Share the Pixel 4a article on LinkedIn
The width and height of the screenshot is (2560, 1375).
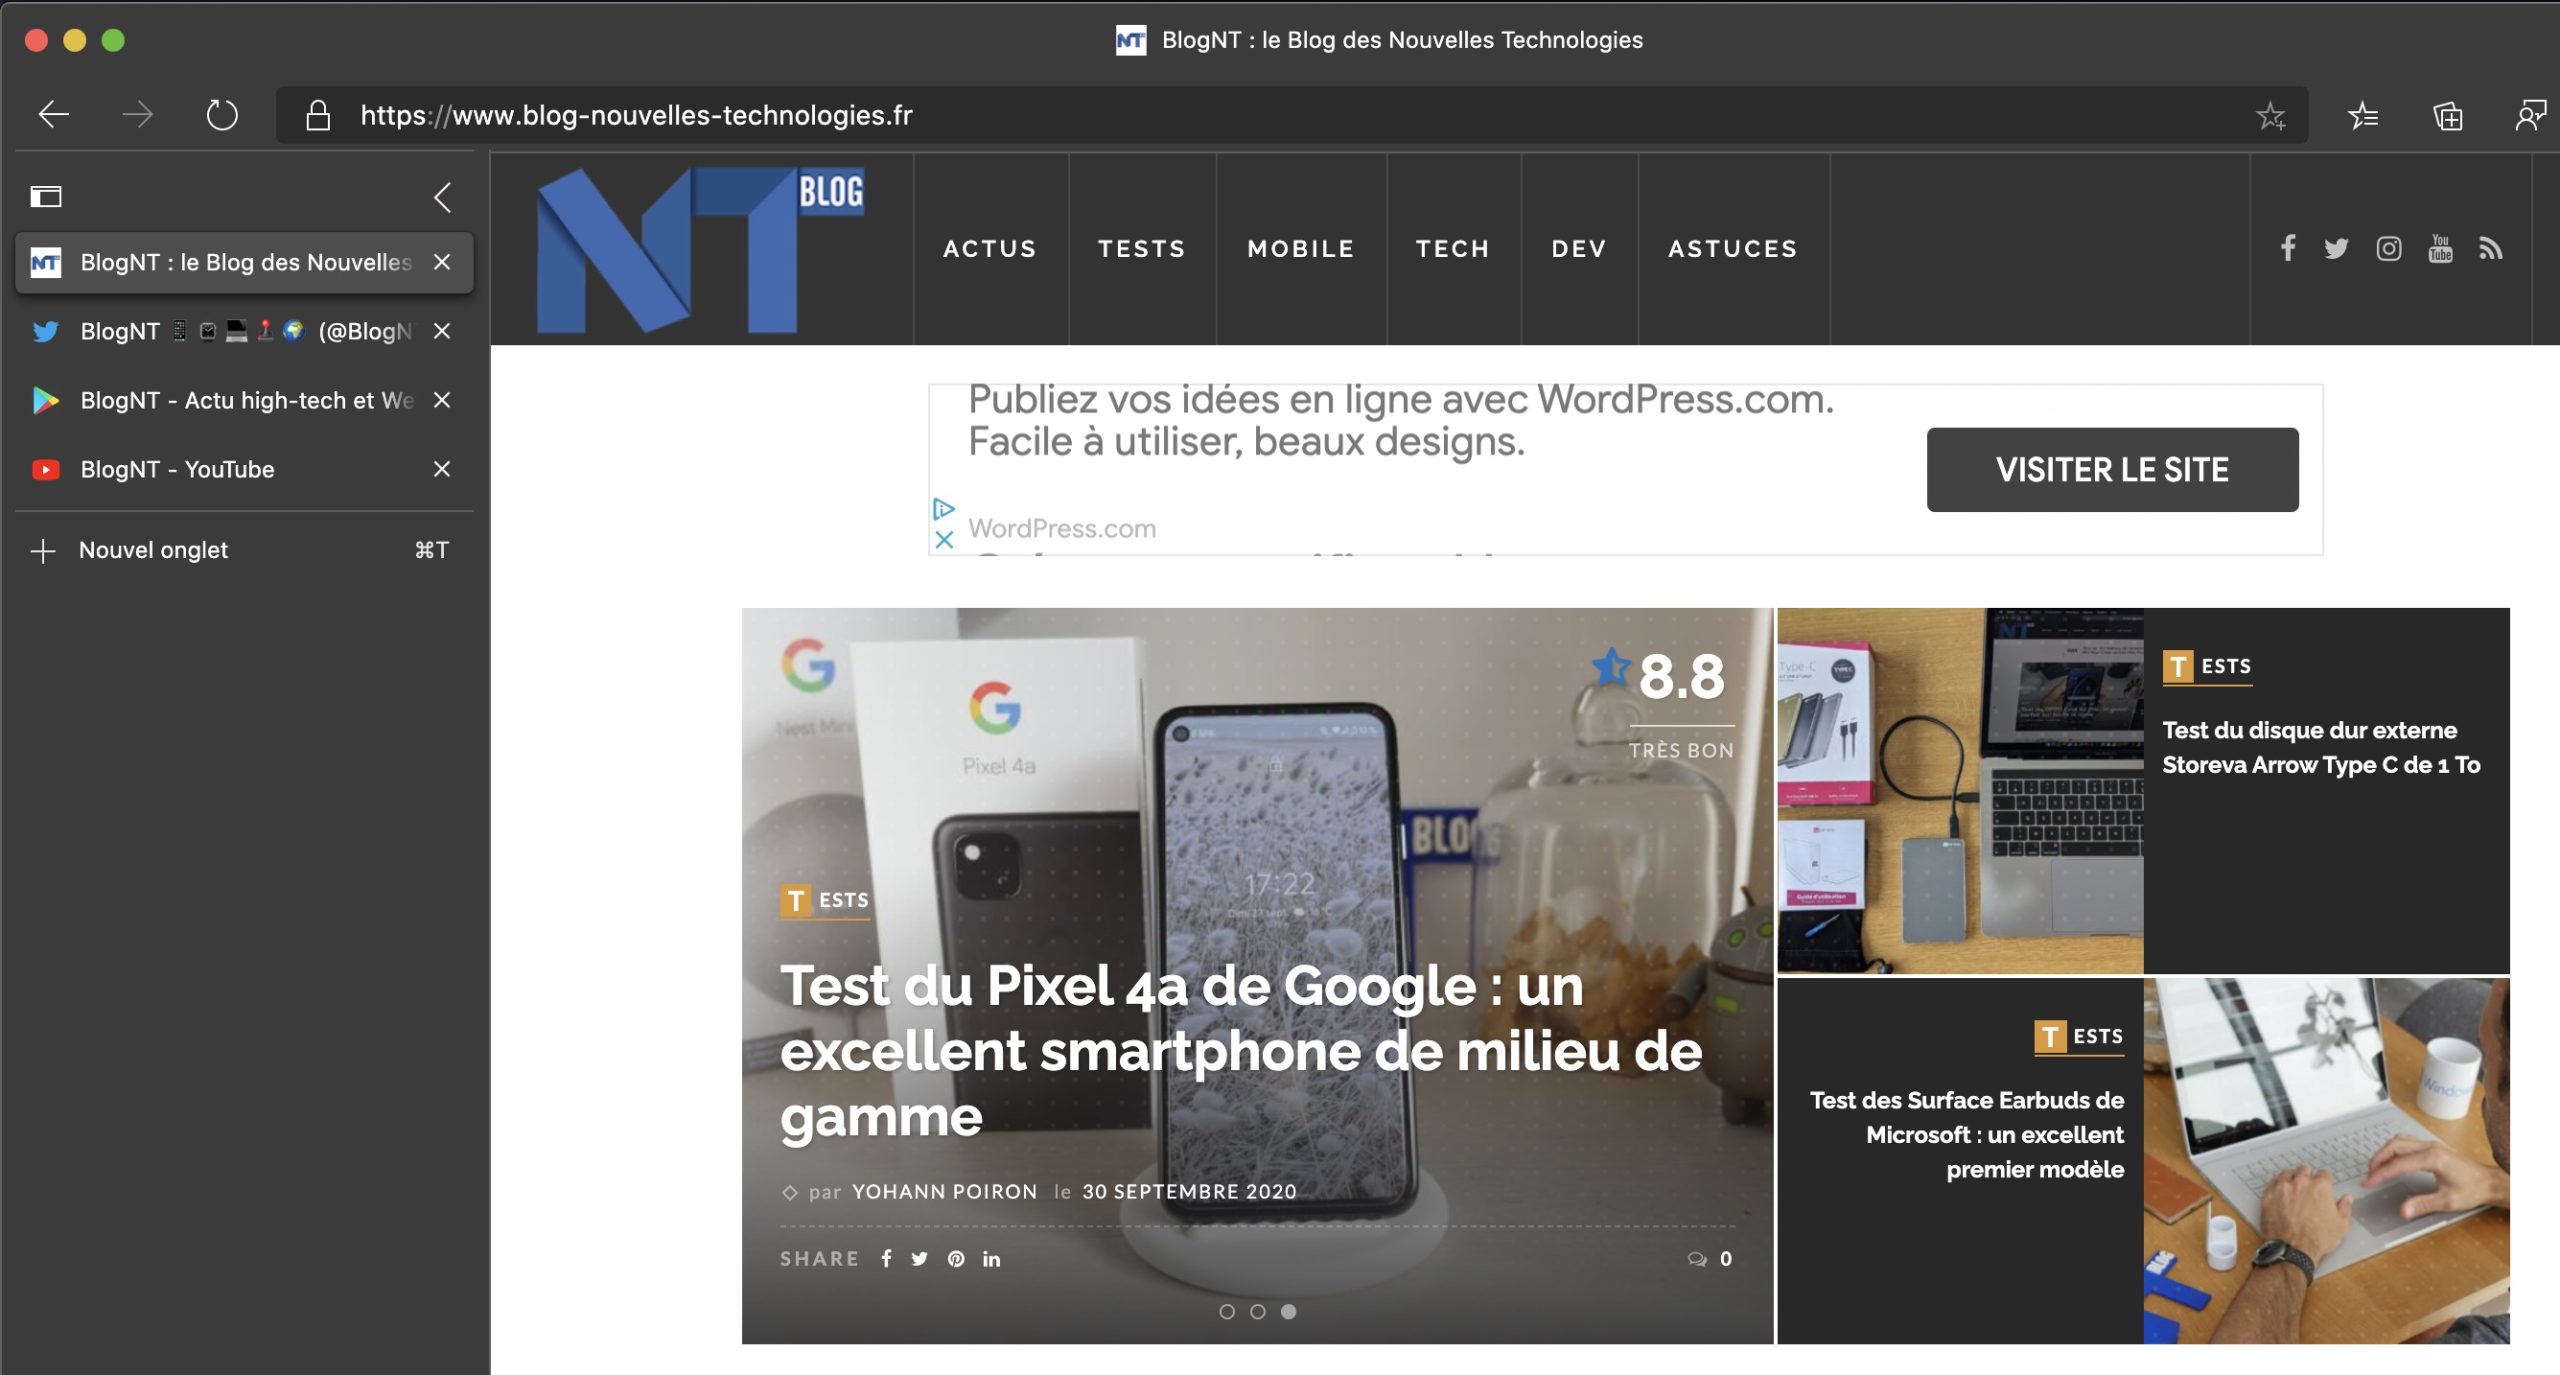(x=991, y=1259)
